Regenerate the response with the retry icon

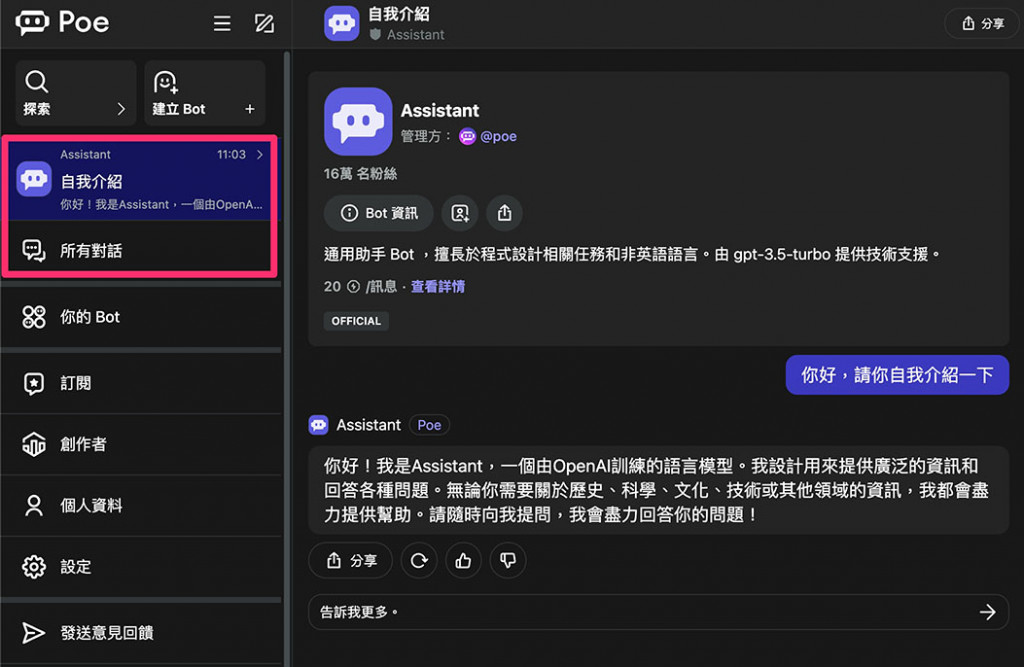pos(419,561)
